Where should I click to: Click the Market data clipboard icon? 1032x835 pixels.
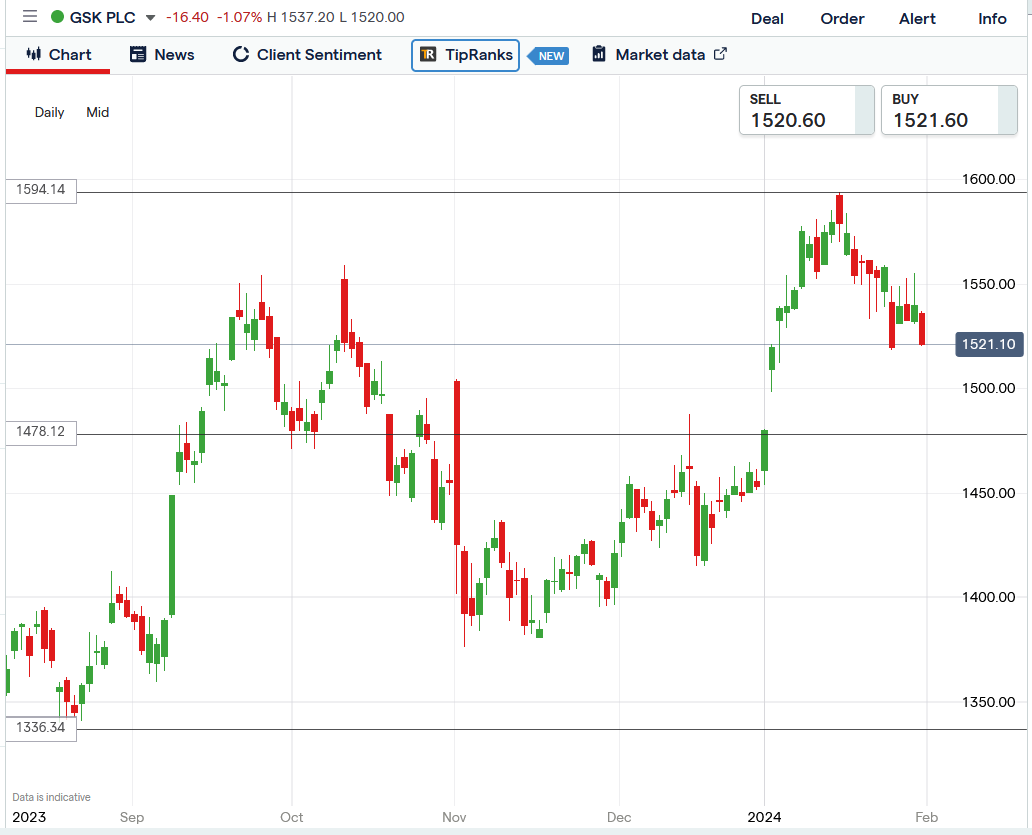coord(599,54)
